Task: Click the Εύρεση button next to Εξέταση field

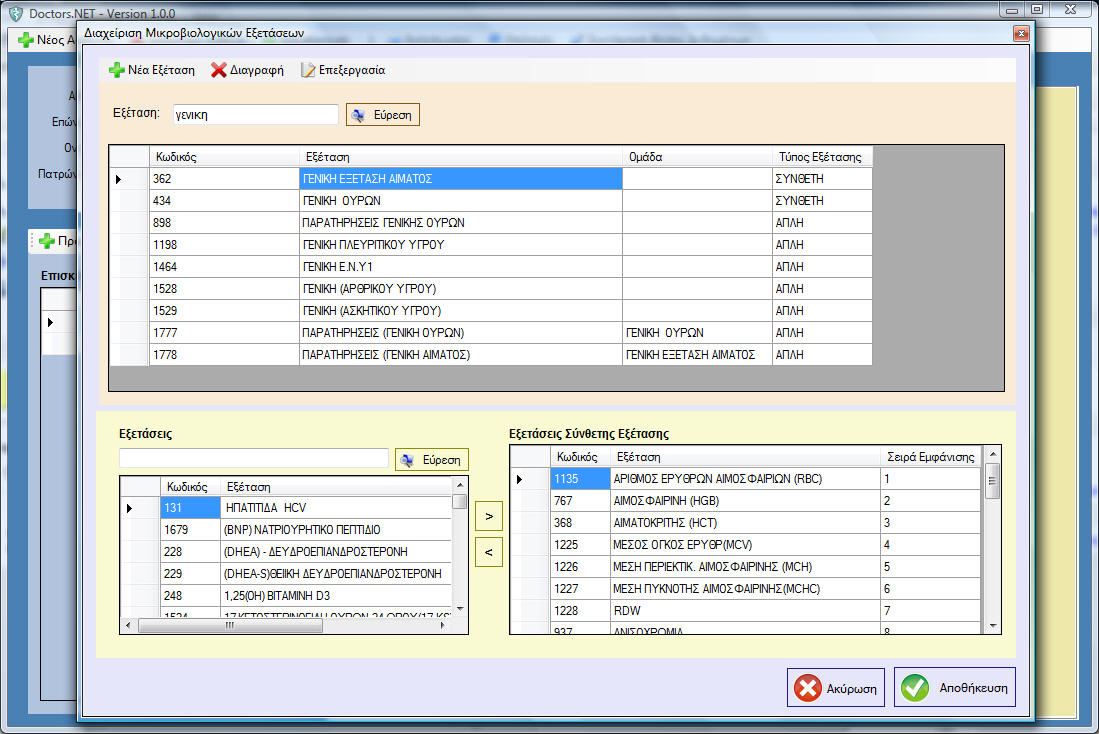Action: click(383, 115)
